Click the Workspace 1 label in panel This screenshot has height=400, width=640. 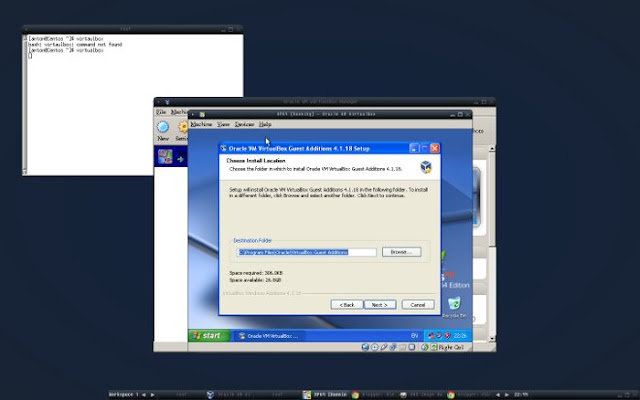coord(124,395)
